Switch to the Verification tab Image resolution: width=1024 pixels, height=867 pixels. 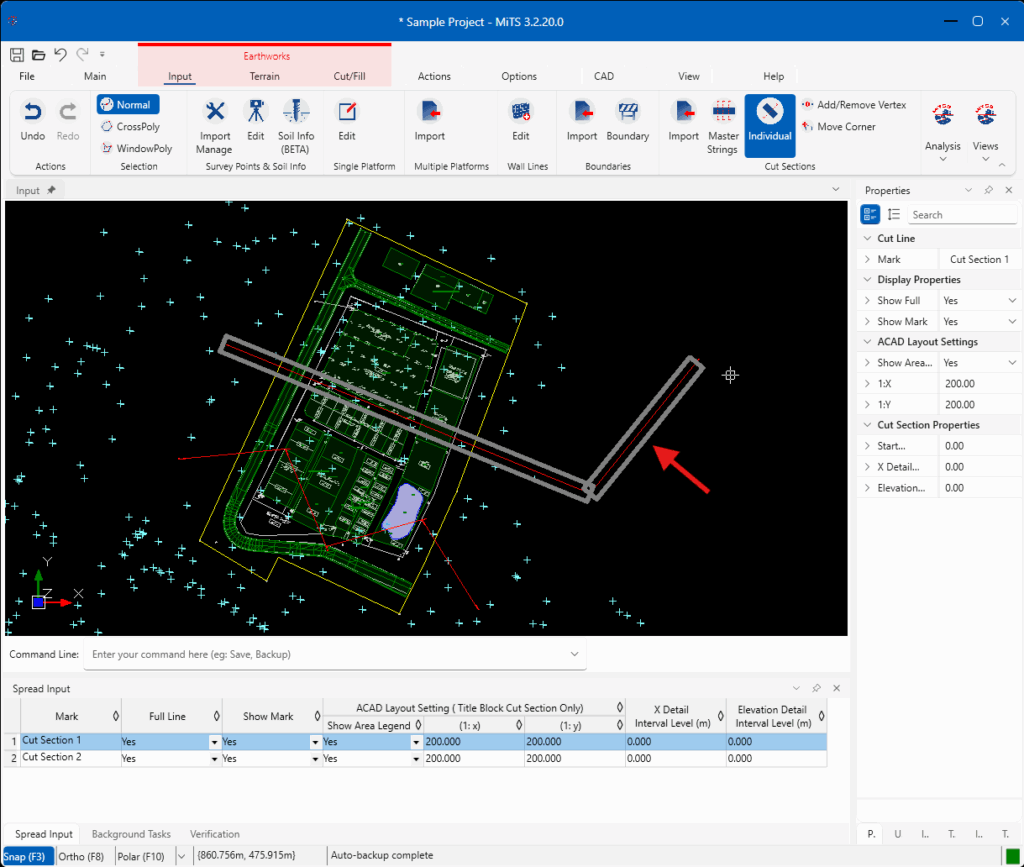point(215,834)
